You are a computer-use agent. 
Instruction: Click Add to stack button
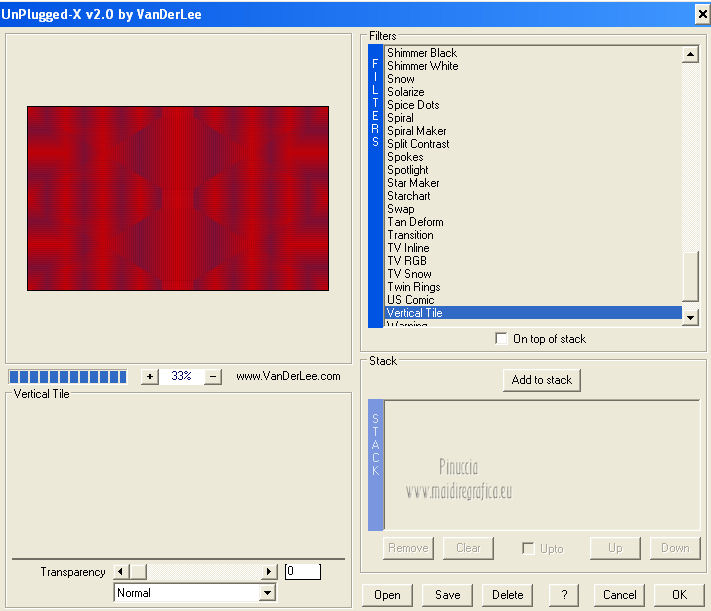coord(541,380)
